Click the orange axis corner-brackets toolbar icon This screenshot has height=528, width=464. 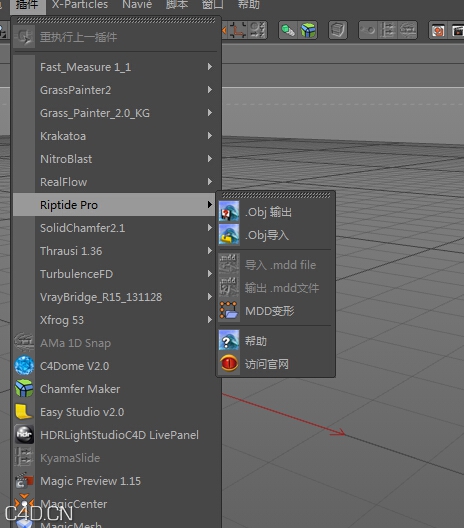tap(238, 31)
